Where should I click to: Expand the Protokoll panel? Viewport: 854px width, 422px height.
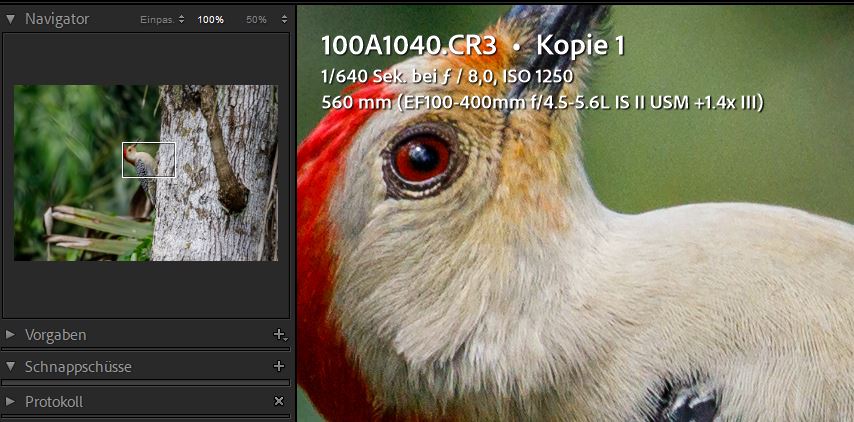tap(10, 402)
